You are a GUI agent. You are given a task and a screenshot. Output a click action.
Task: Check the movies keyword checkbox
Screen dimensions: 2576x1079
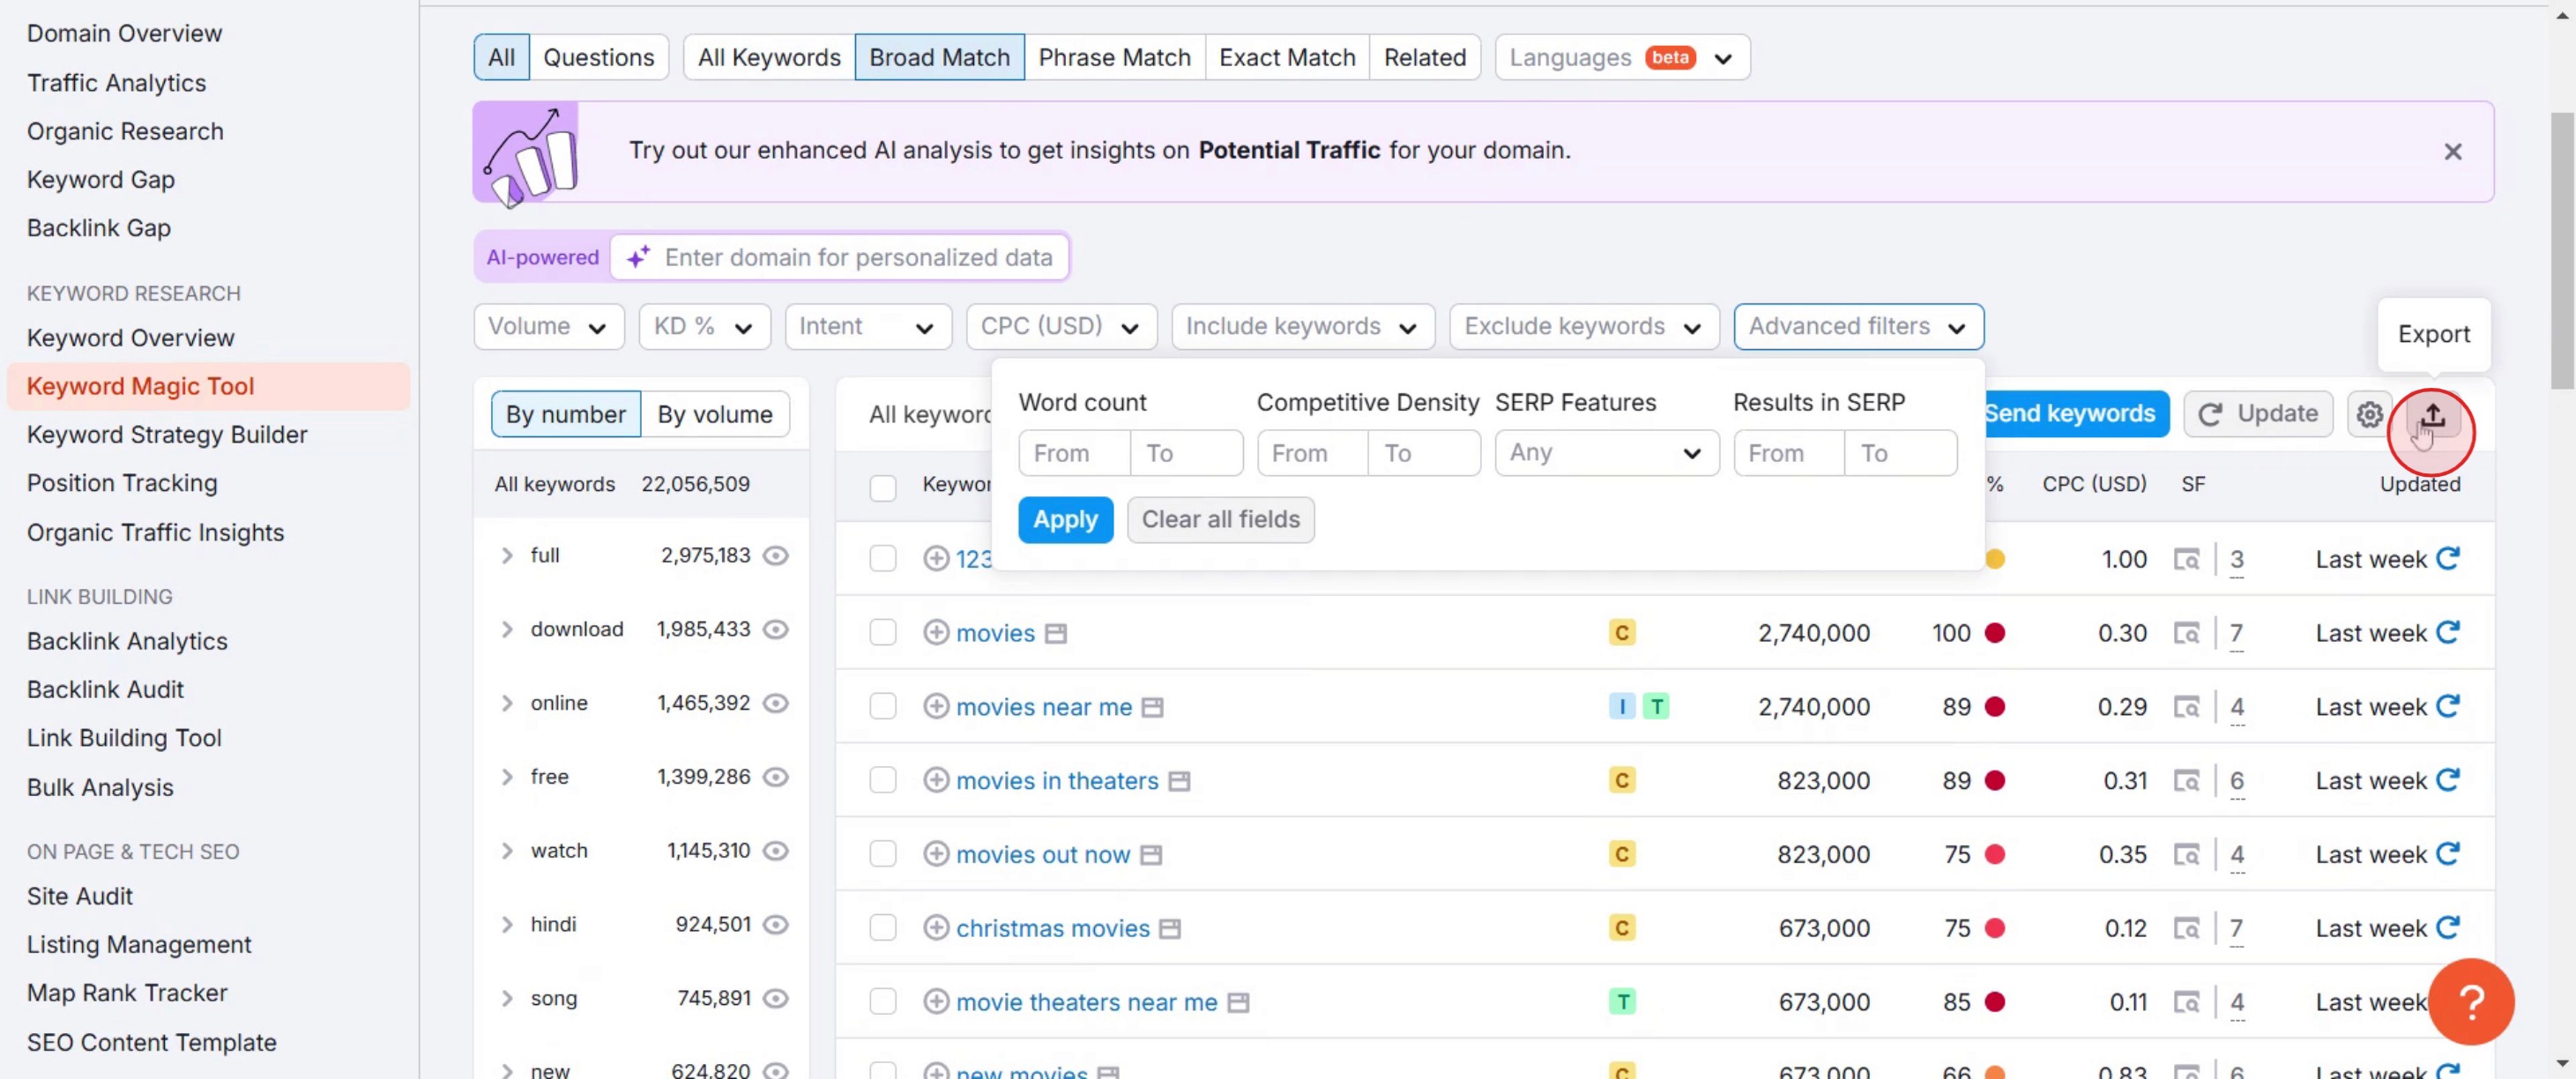(882, 633)
